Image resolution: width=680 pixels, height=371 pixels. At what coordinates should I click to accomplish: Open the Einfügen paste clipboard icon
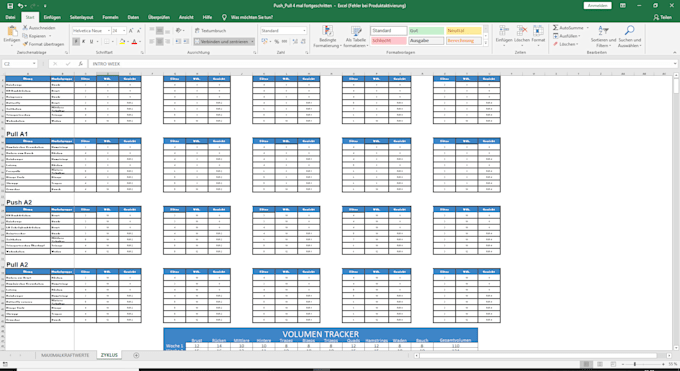pos(12,32)
